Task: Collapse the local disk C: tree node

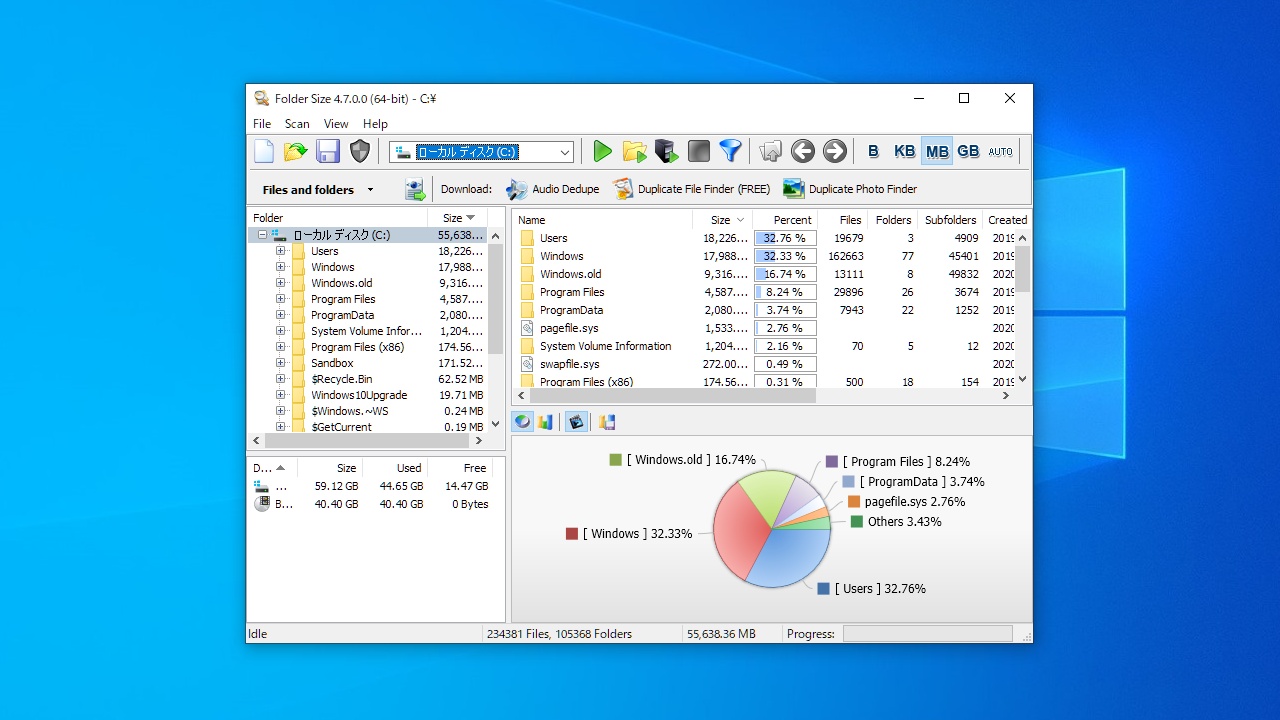Action: click(262, 235)
